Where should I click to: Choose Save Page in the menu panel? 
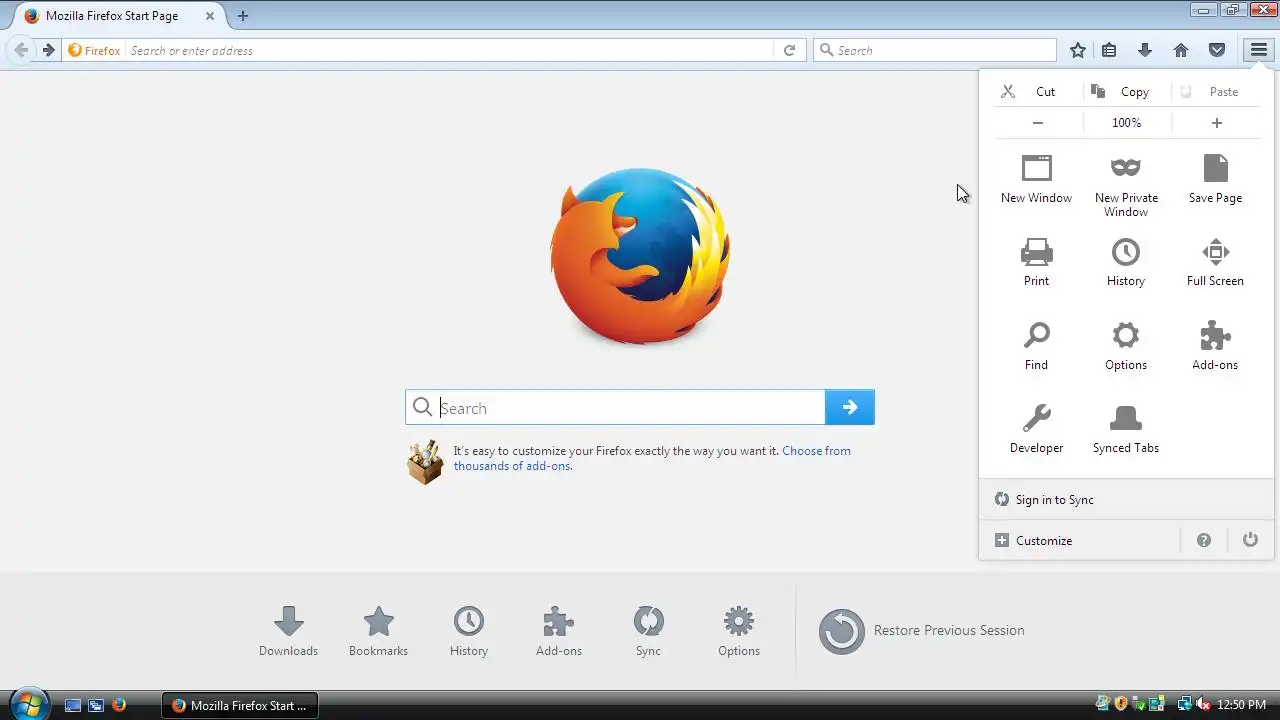tap(1215, 180)
